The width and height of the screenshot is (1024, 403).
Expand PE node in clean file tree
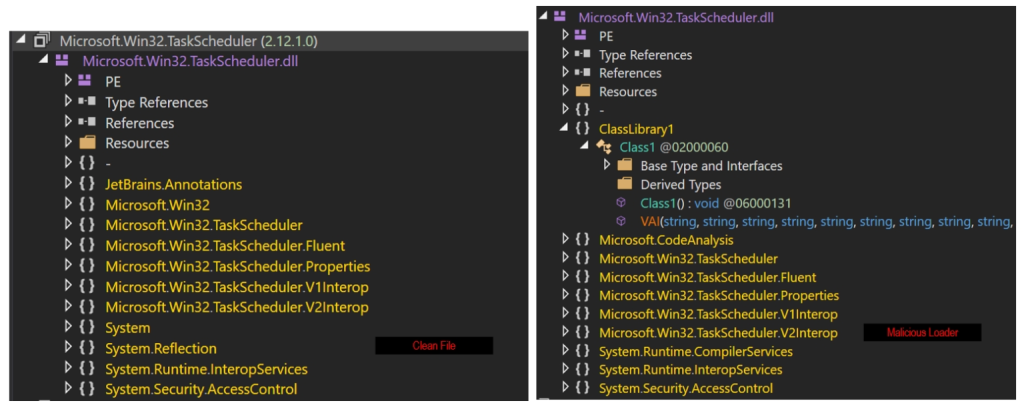point(68,82)
